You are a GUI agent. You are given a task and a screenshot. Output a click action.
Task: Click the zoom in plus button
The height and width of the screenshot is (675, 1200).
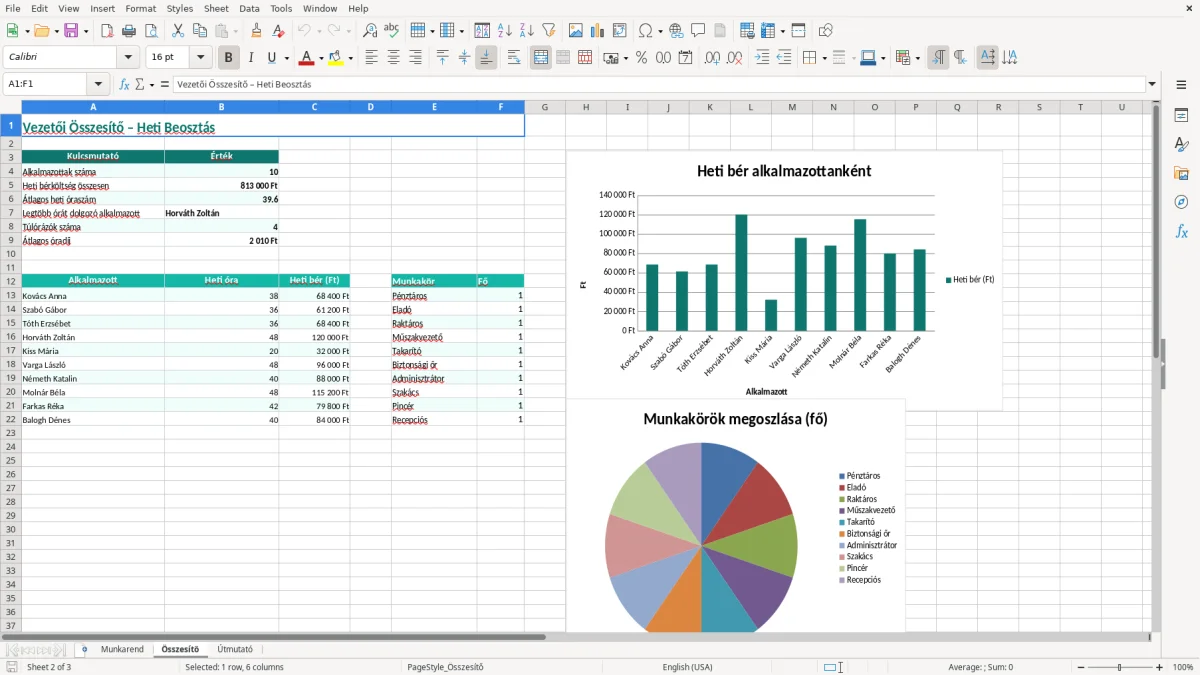click(x=1159, y=667)
